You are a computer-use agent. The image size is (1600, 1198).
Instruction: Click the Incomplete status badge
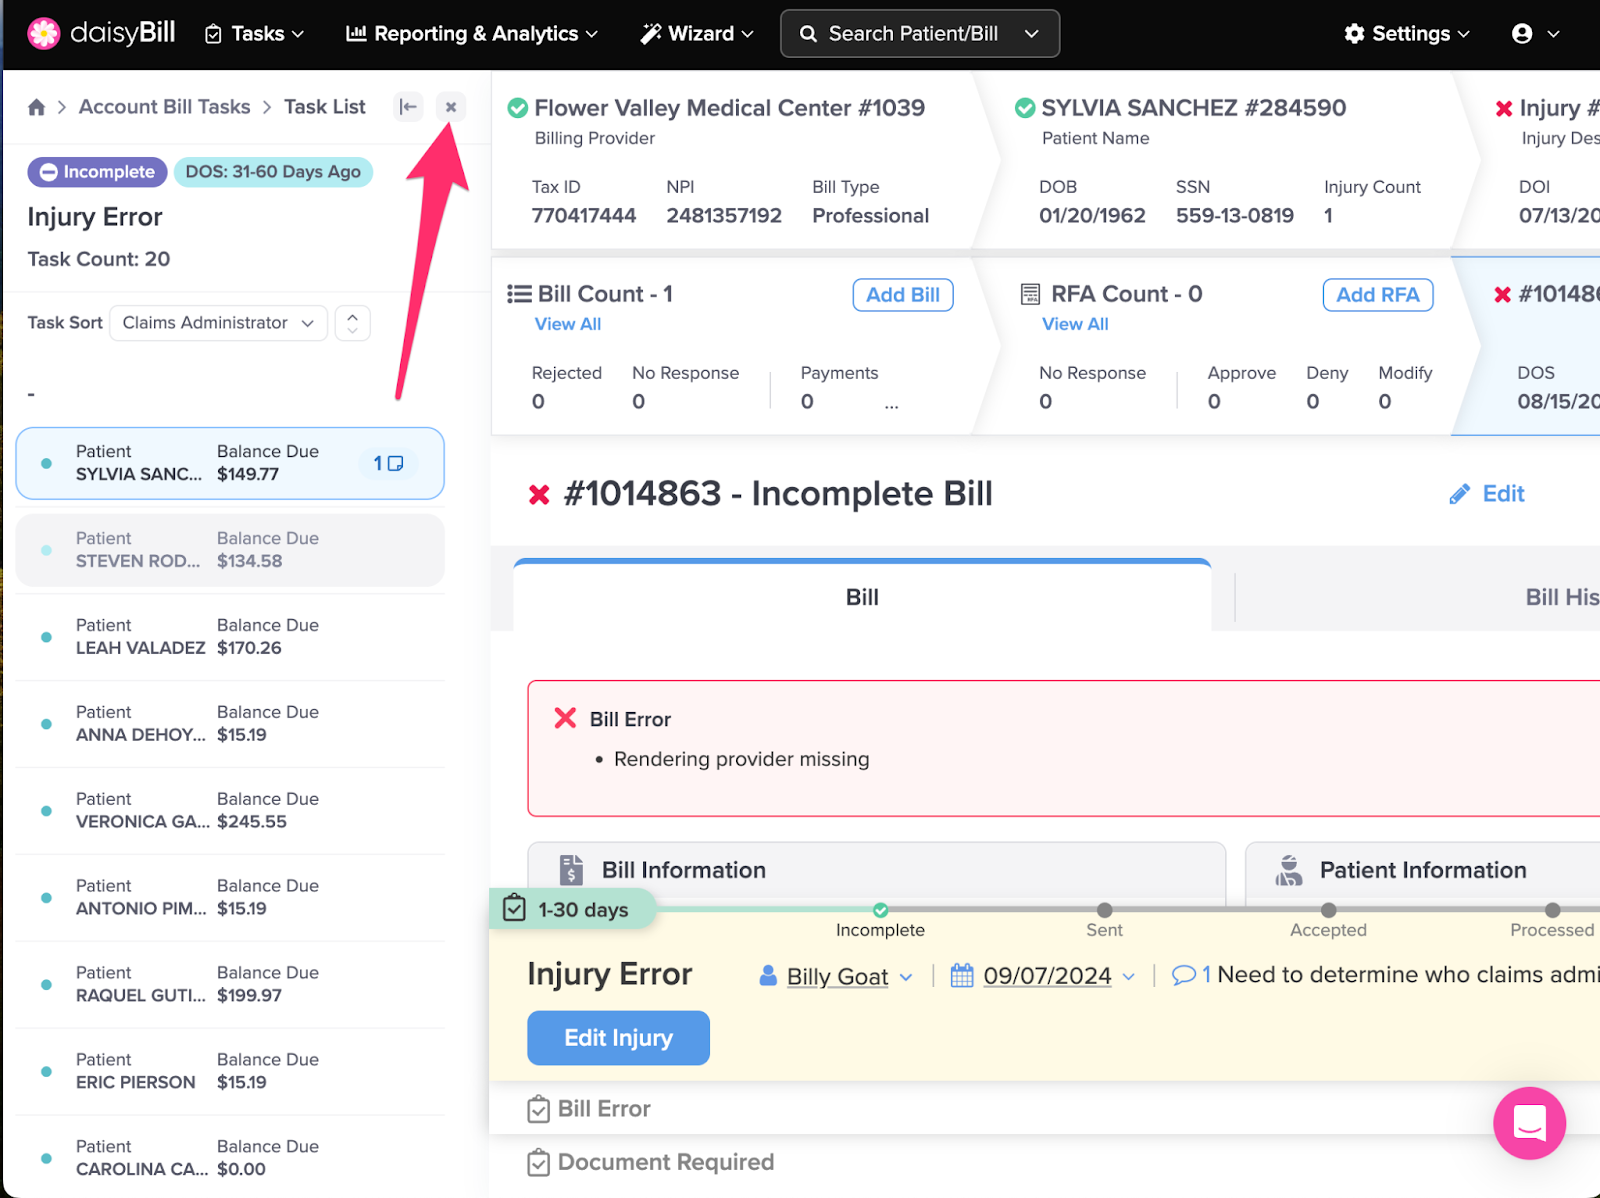point(97,172)
